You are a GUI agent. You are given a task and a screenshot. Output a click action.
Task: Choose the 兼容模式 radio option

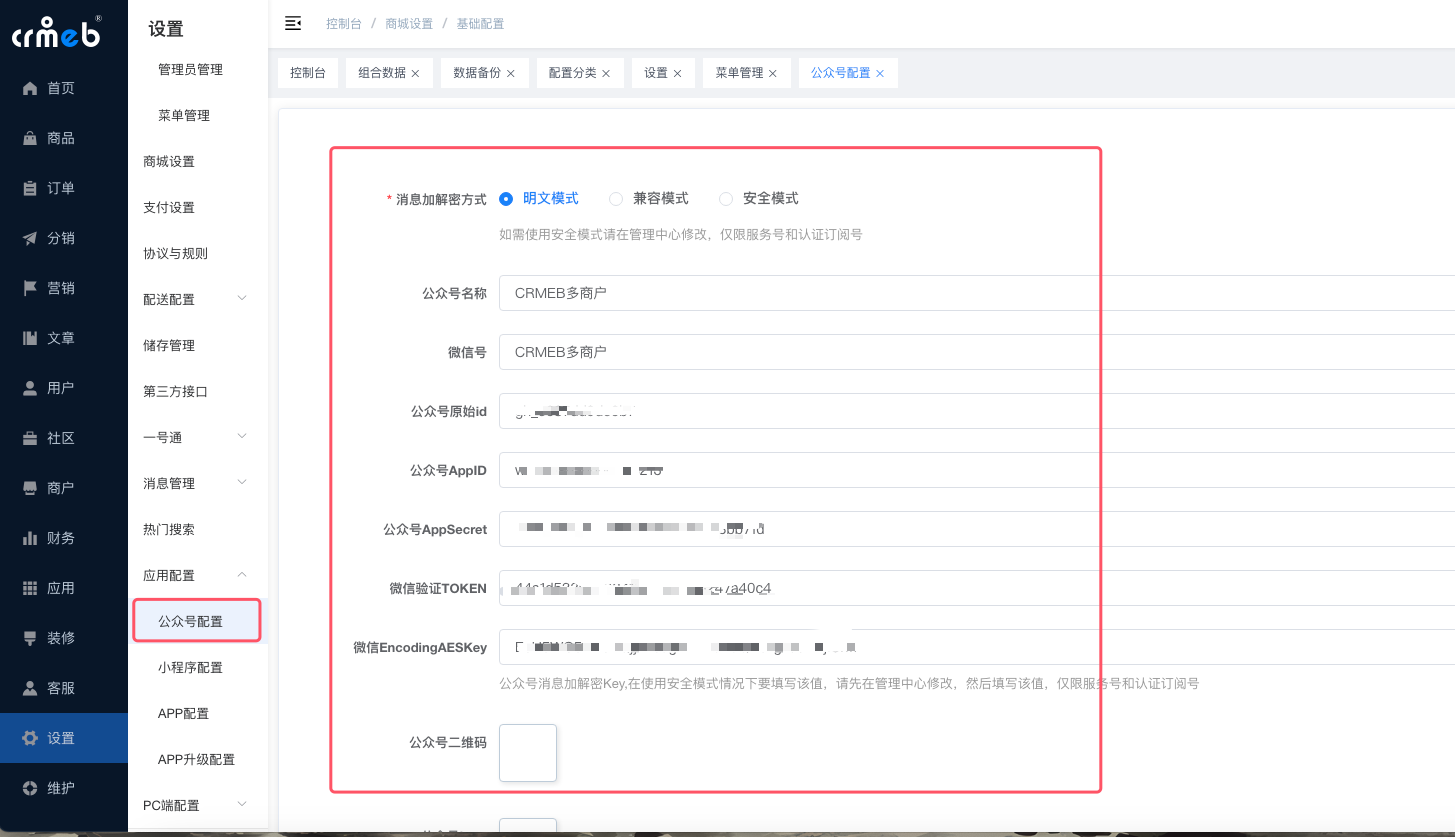tap(616, 199)
